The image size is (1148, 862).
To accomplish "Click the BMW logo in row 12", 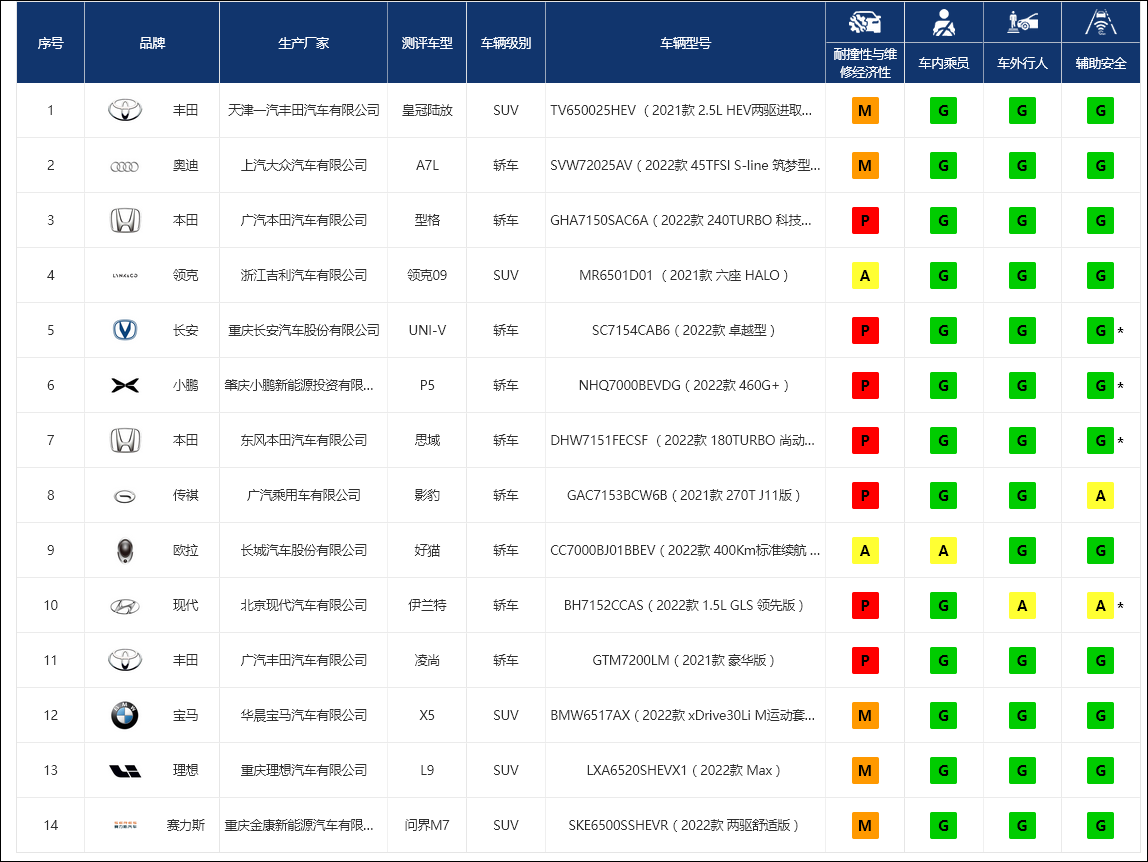I will [x=125, y=716].
